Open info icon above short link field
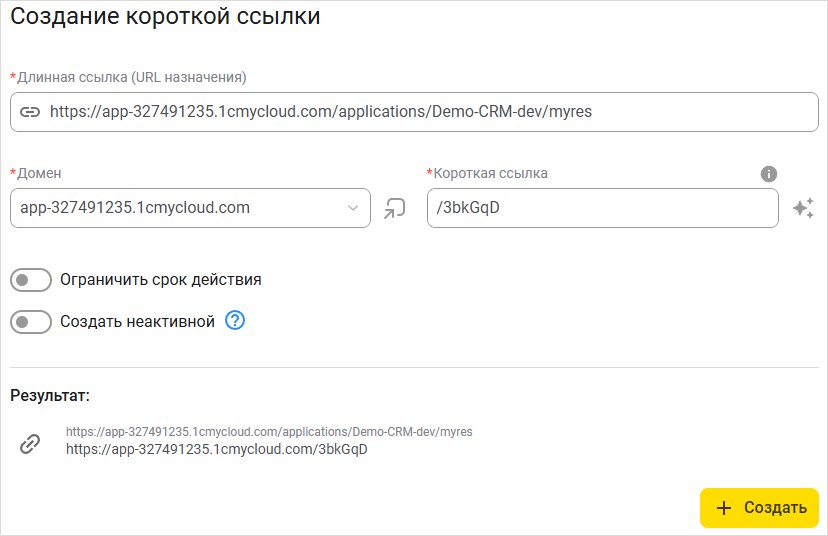 tap(768, 174)
